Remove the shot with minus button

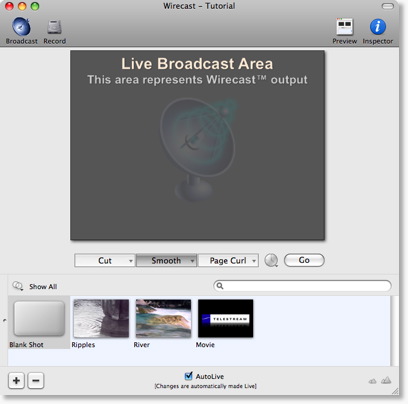pyautogui.click(x=36, y=380)
